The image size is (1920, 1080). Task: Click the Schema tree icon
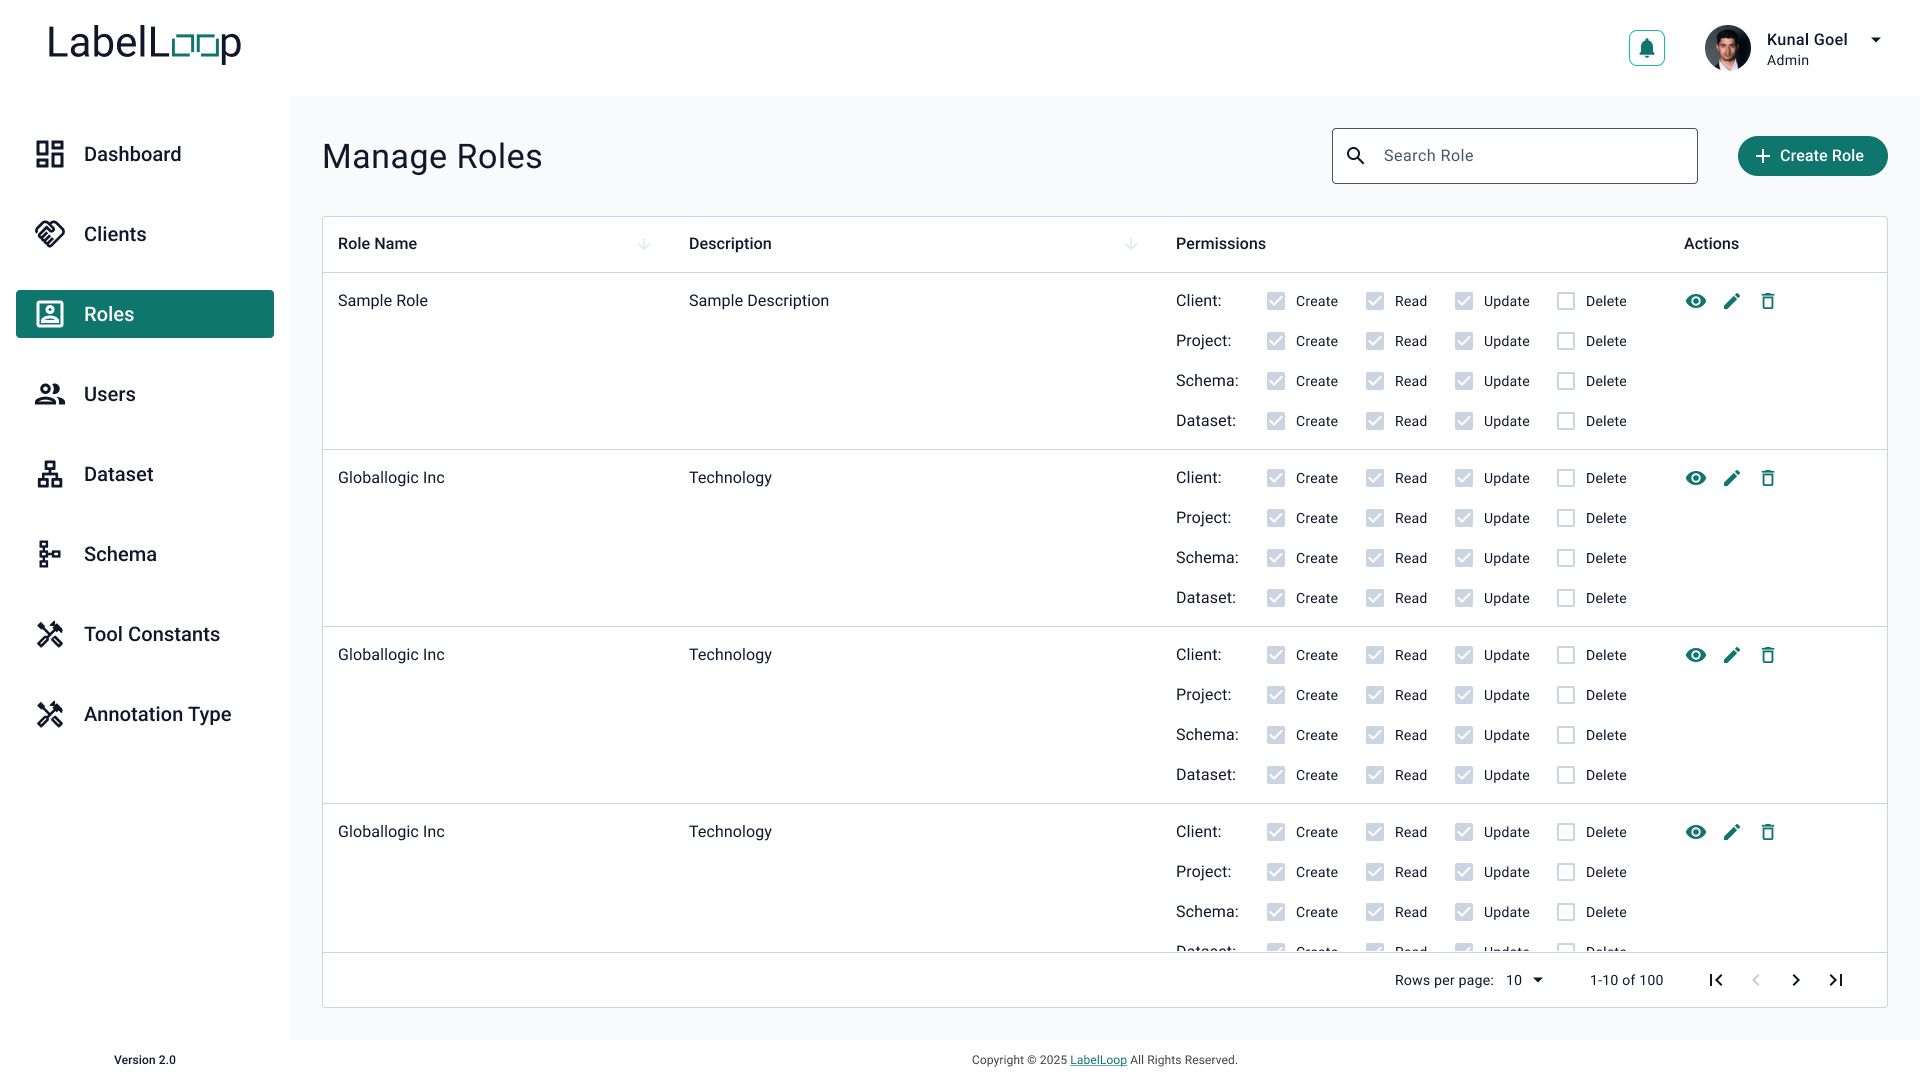click(x=50, y=554)
